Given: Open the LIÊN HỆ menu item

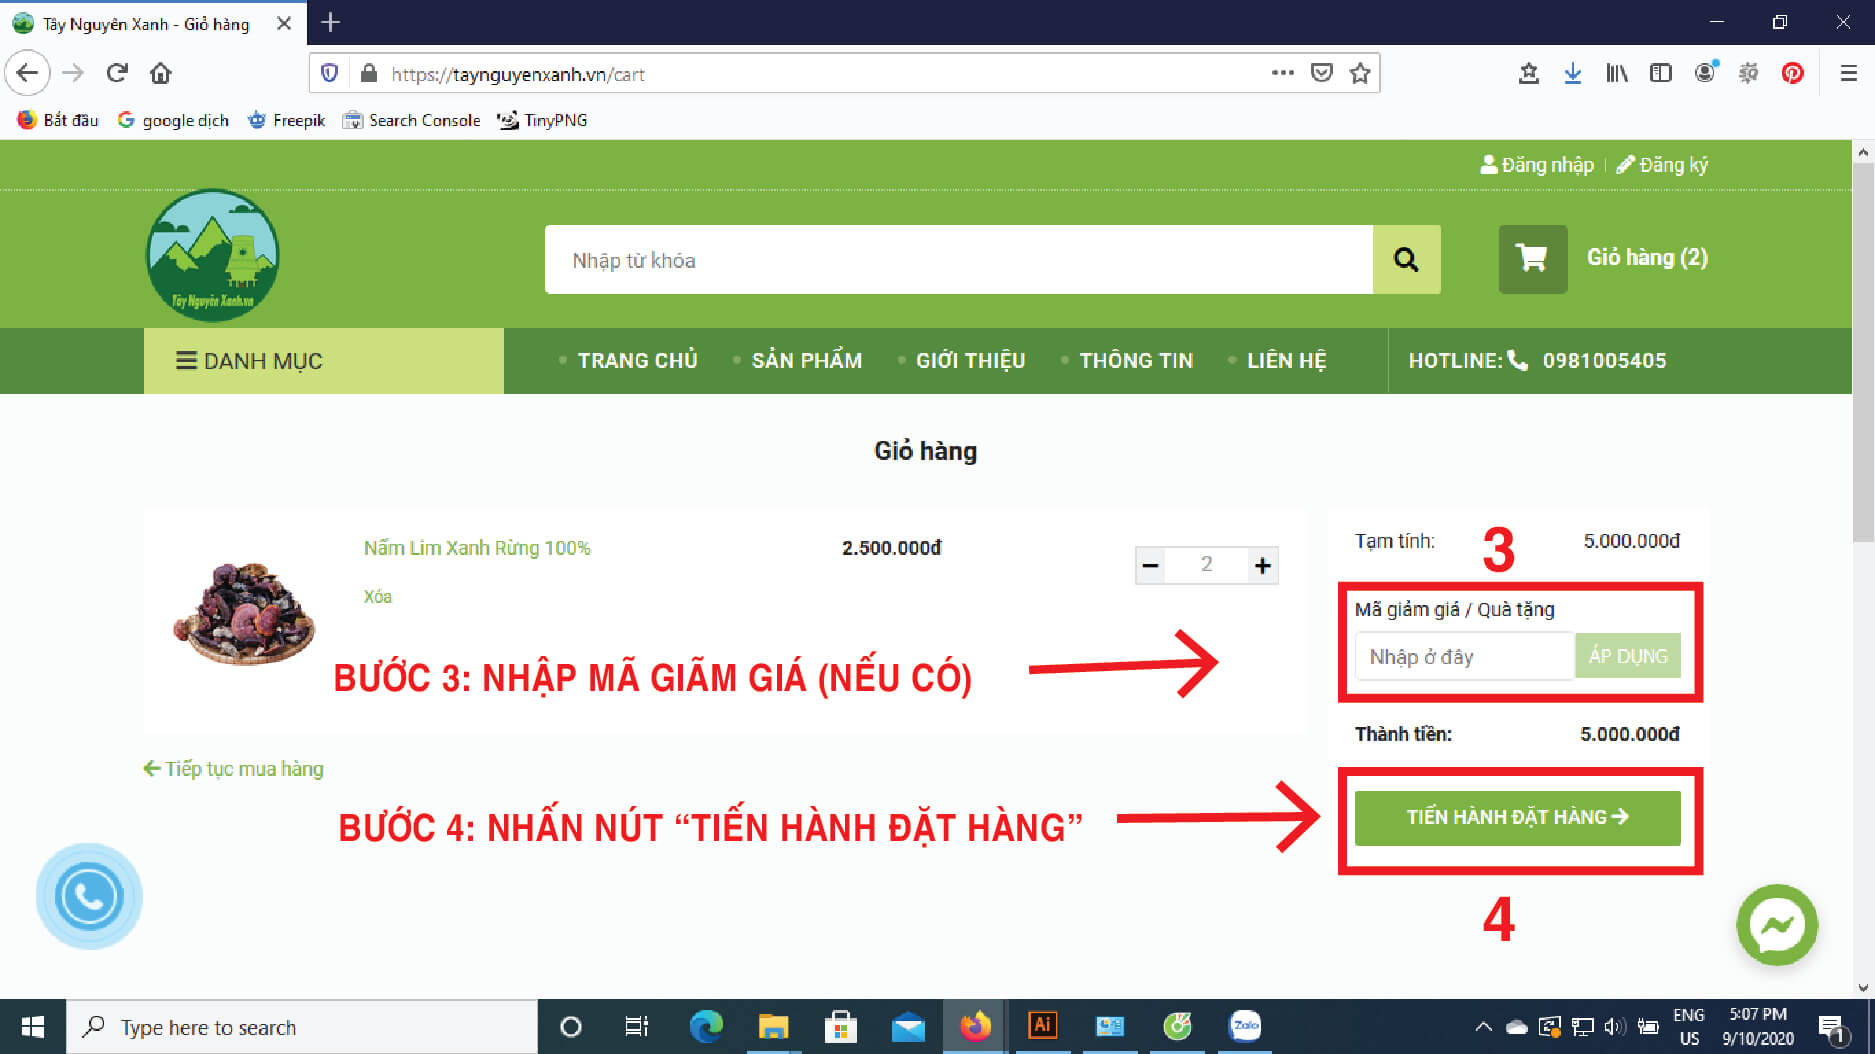Looking at the screenshot, I should click(1286, 361).
